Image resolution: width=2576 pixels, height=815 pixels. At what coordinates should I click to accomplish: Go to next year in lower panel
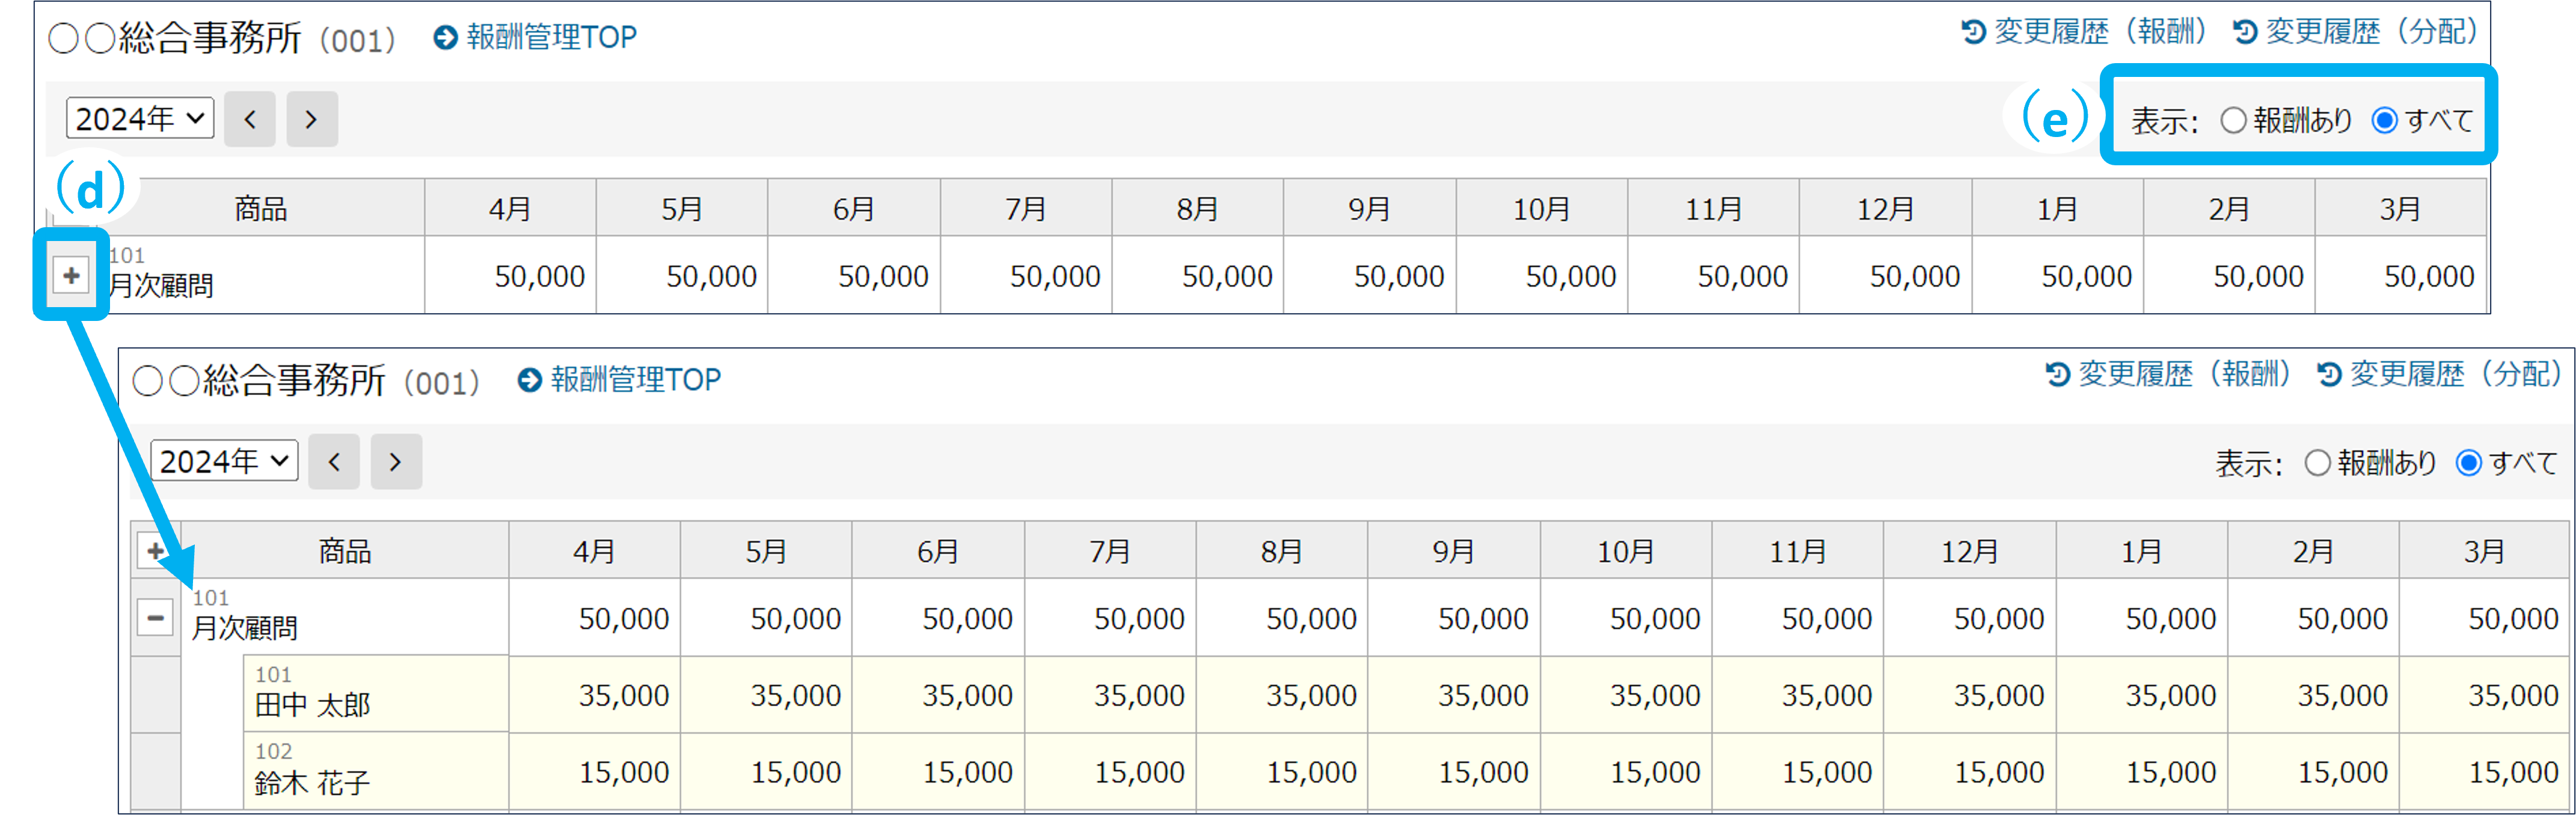(x=395, y=462)
